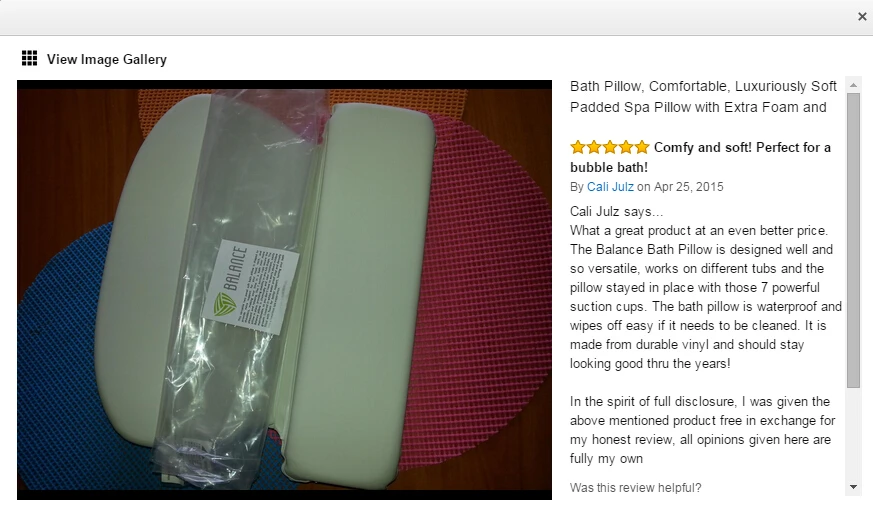Click the scrollbar down arrow in review panel
The width and height of the screenshot is (873, 513).
point(853,487)
